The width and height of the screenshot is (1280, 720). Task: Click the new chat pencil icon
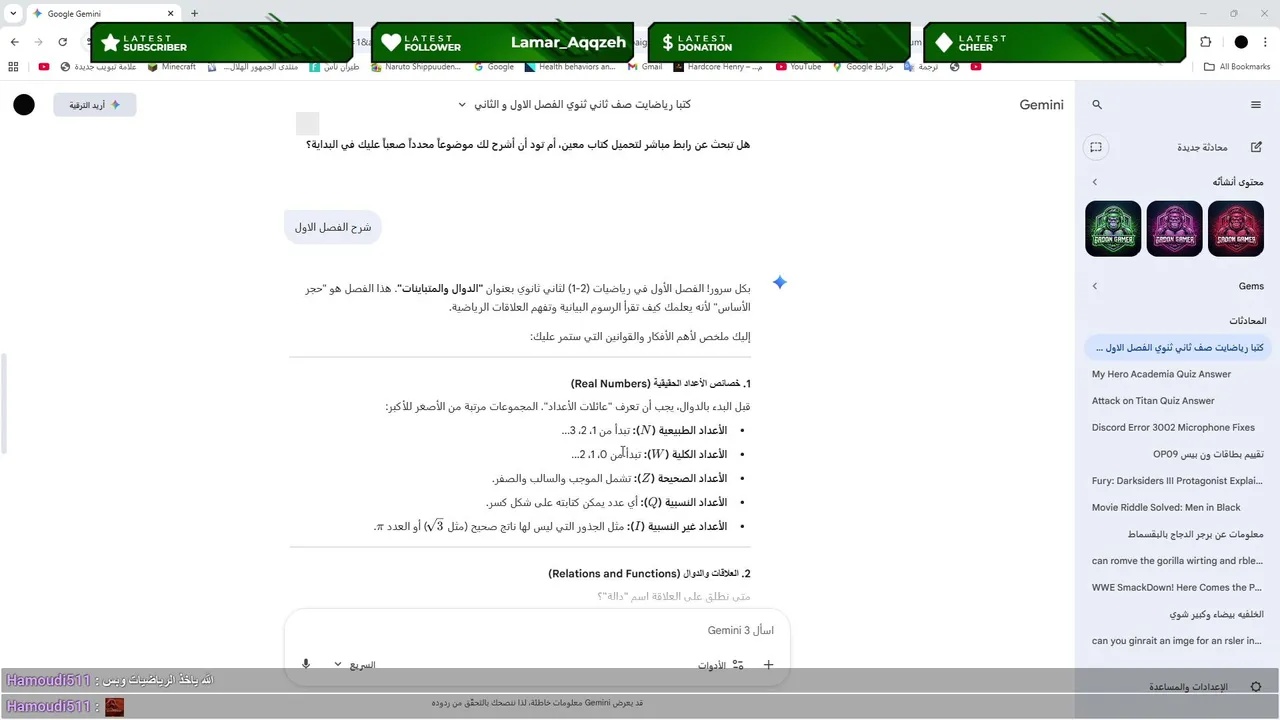[1256, 147]
